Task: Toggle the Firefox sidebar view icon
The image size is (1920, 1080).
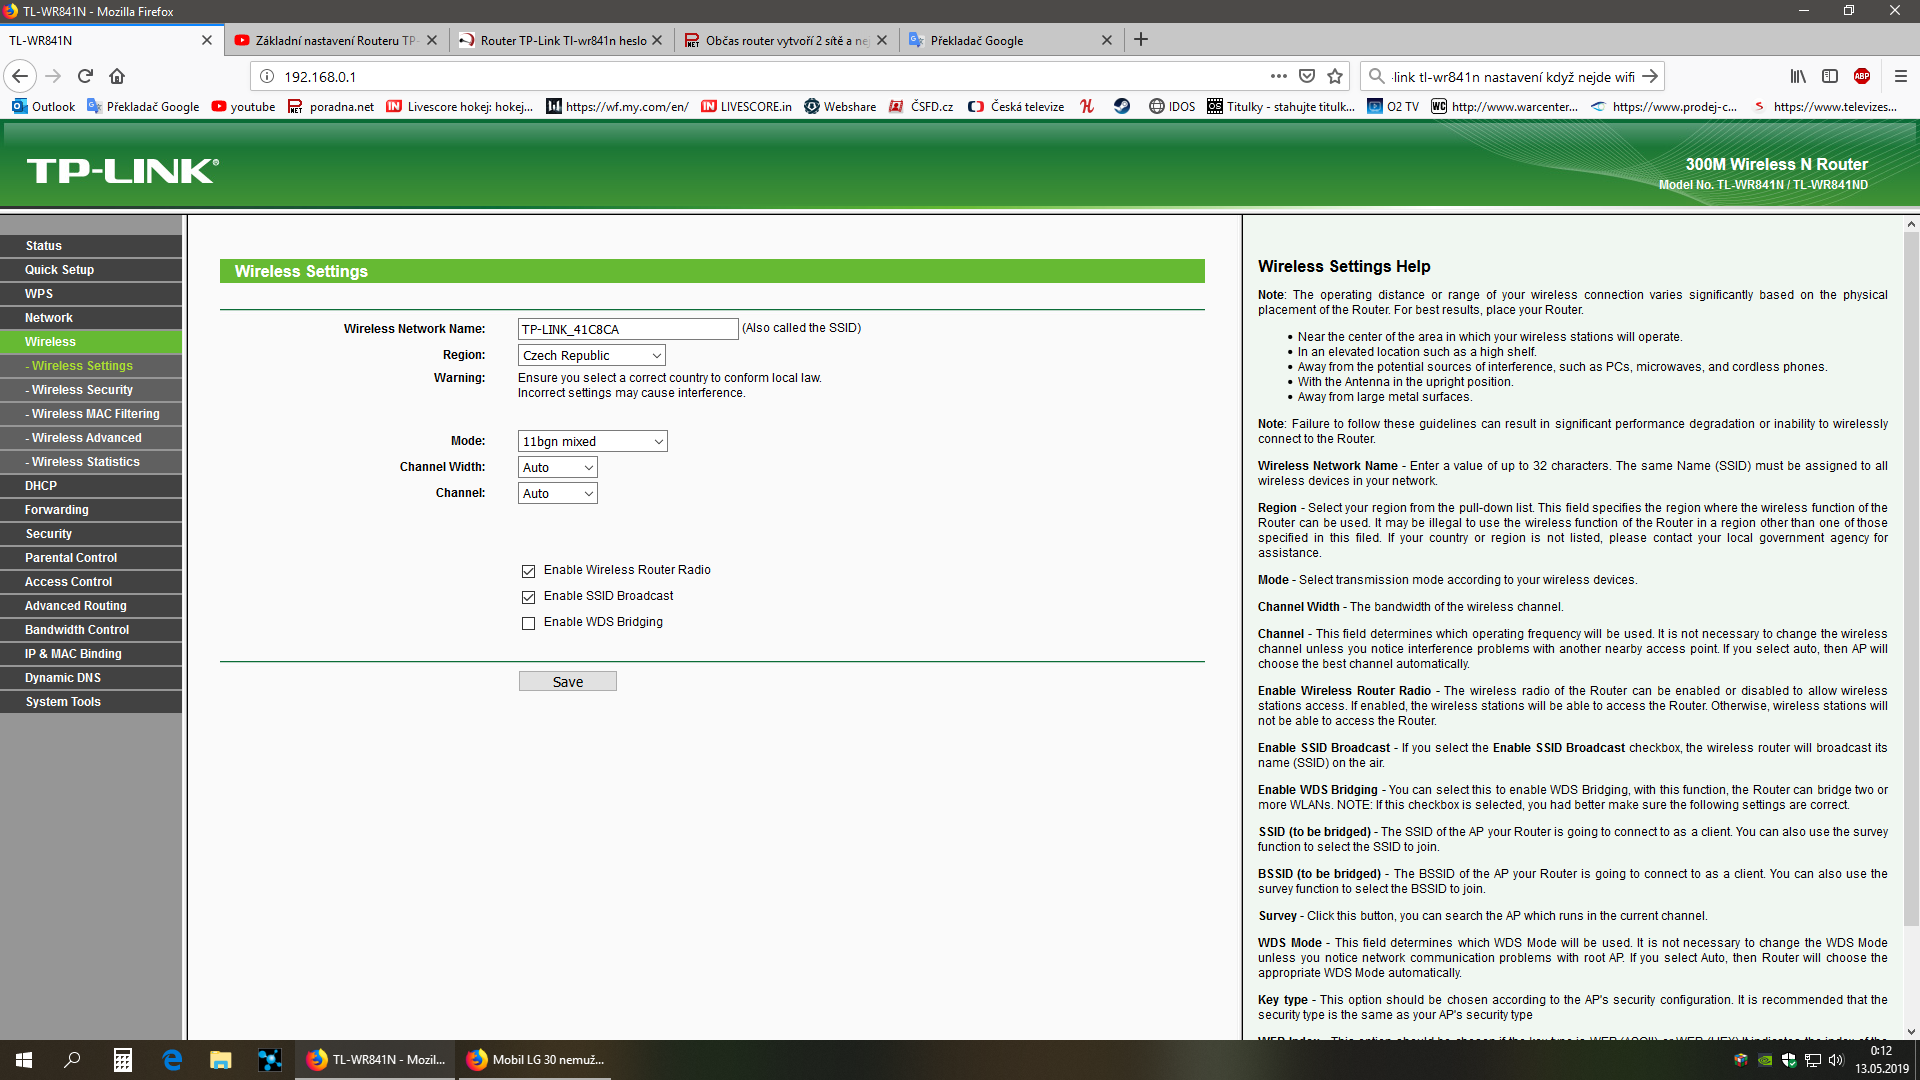Action: coord(1830,76)
